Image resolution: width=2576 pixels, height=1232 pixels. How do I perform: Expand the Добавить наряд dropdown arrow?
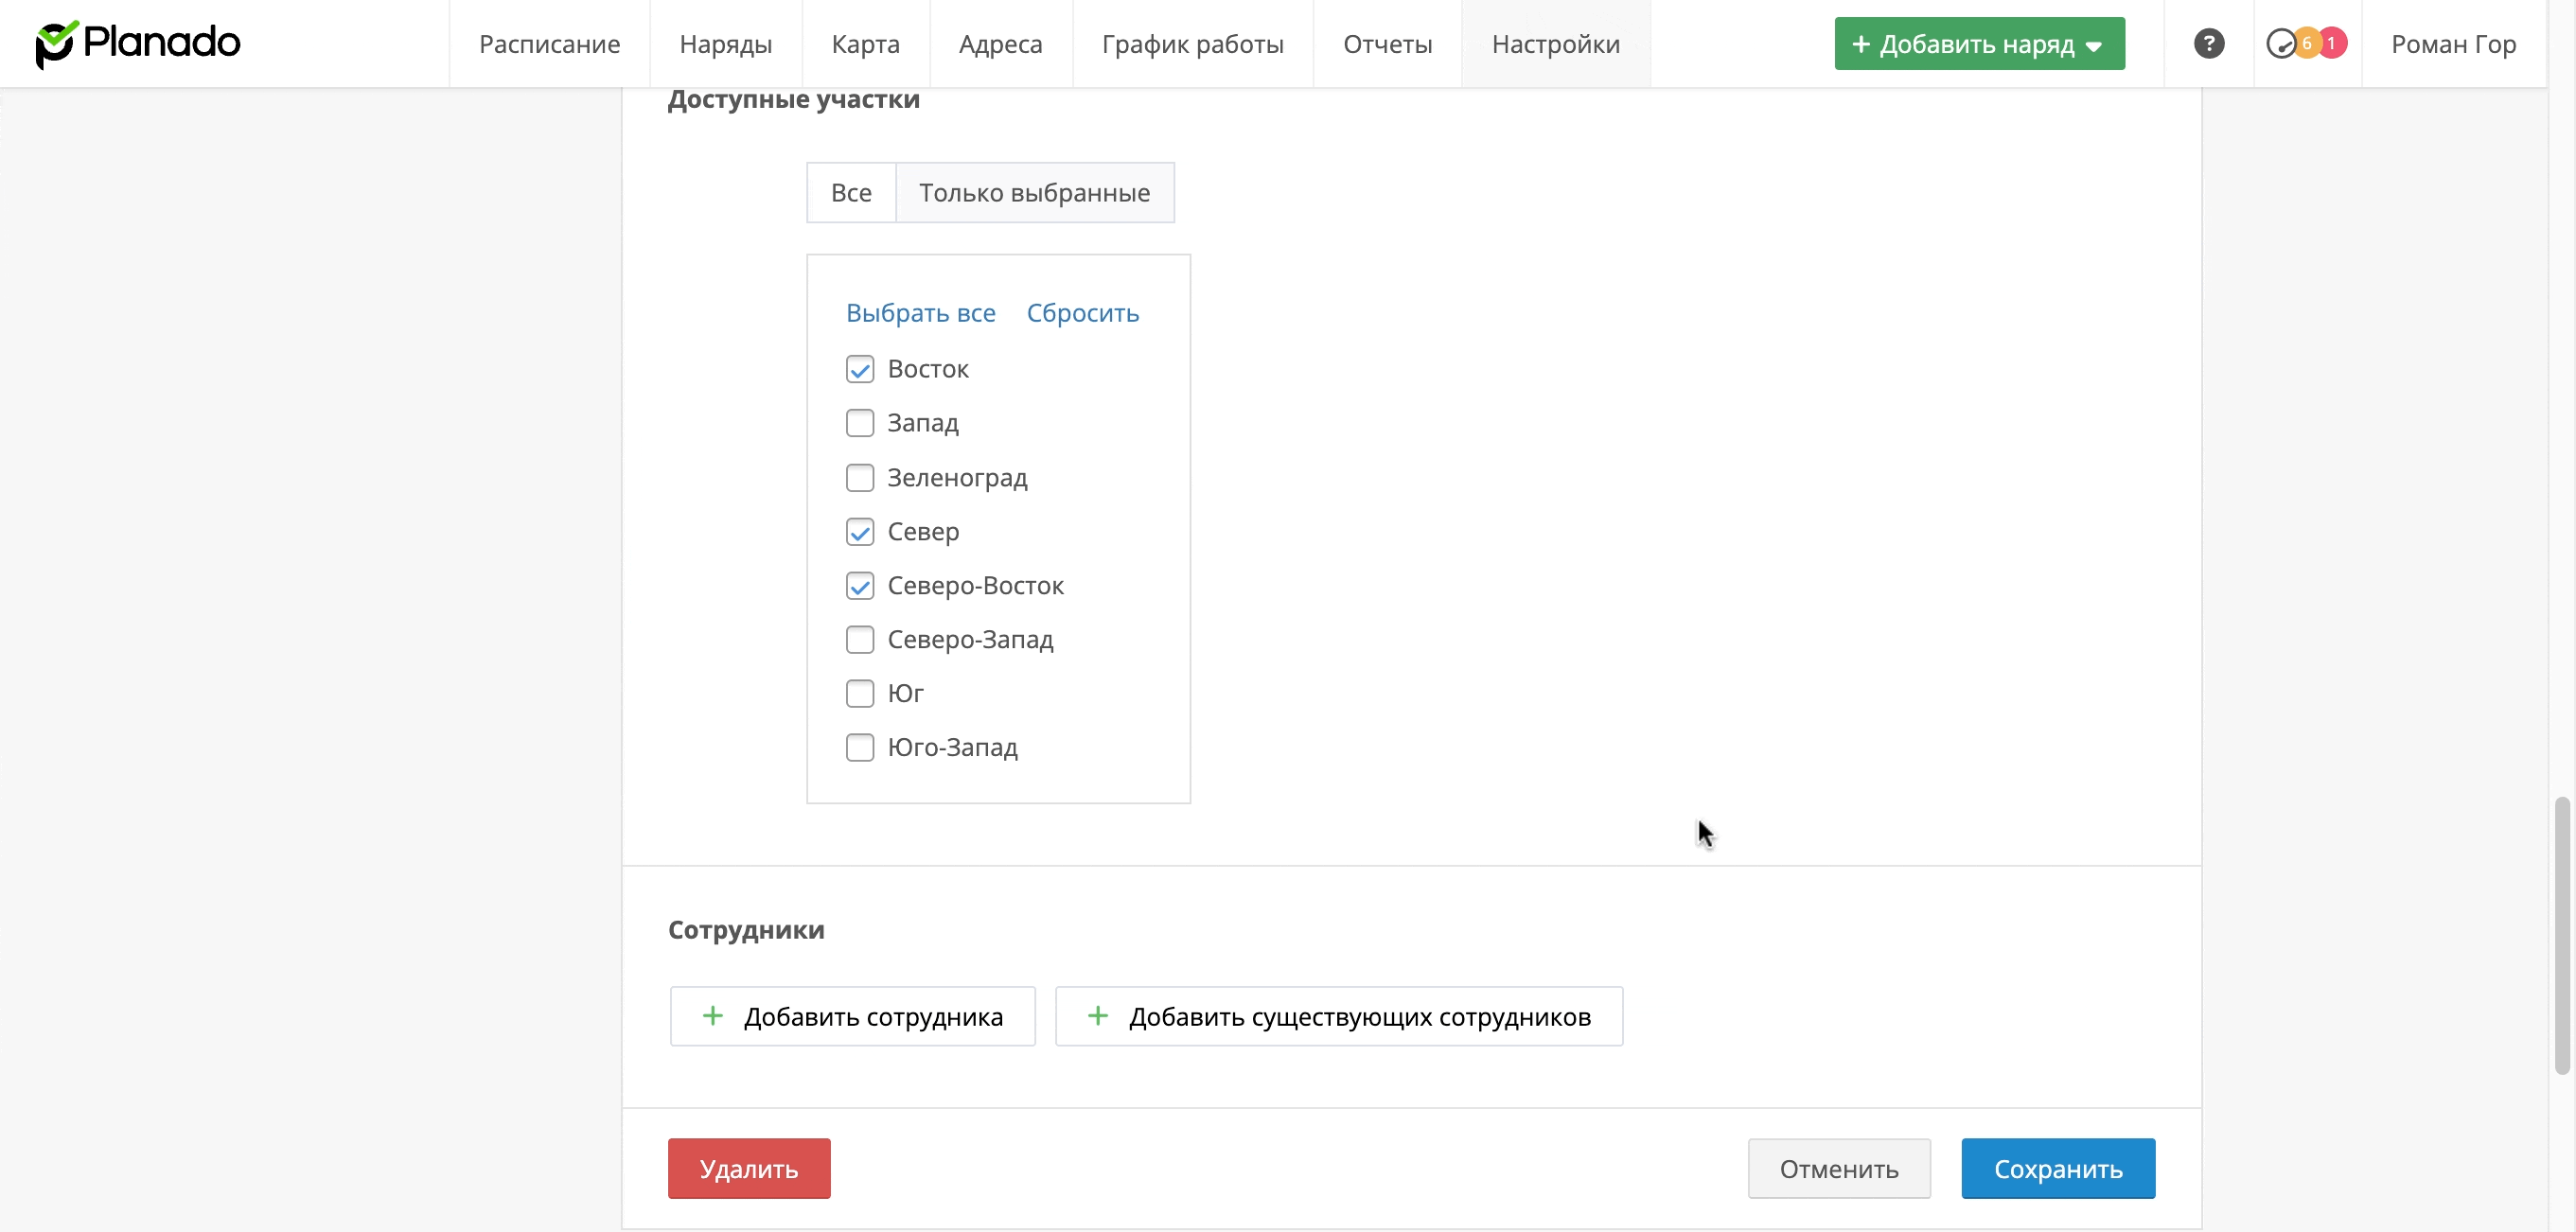pos(2094,46)
